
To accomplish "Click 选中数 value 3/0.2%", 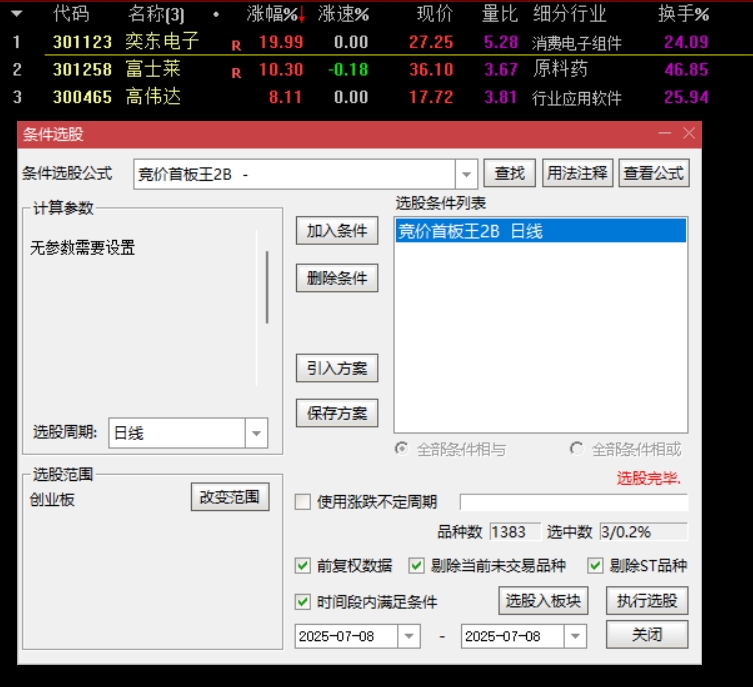I will (644, 532).
